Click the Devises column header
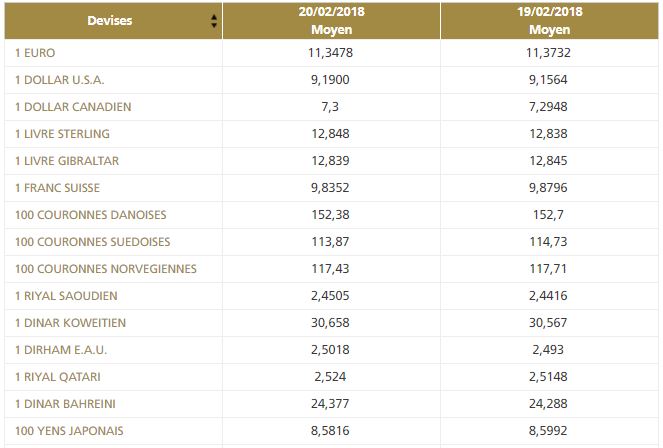This screenshot has height=448, width=663. click(x=109, y=21)
